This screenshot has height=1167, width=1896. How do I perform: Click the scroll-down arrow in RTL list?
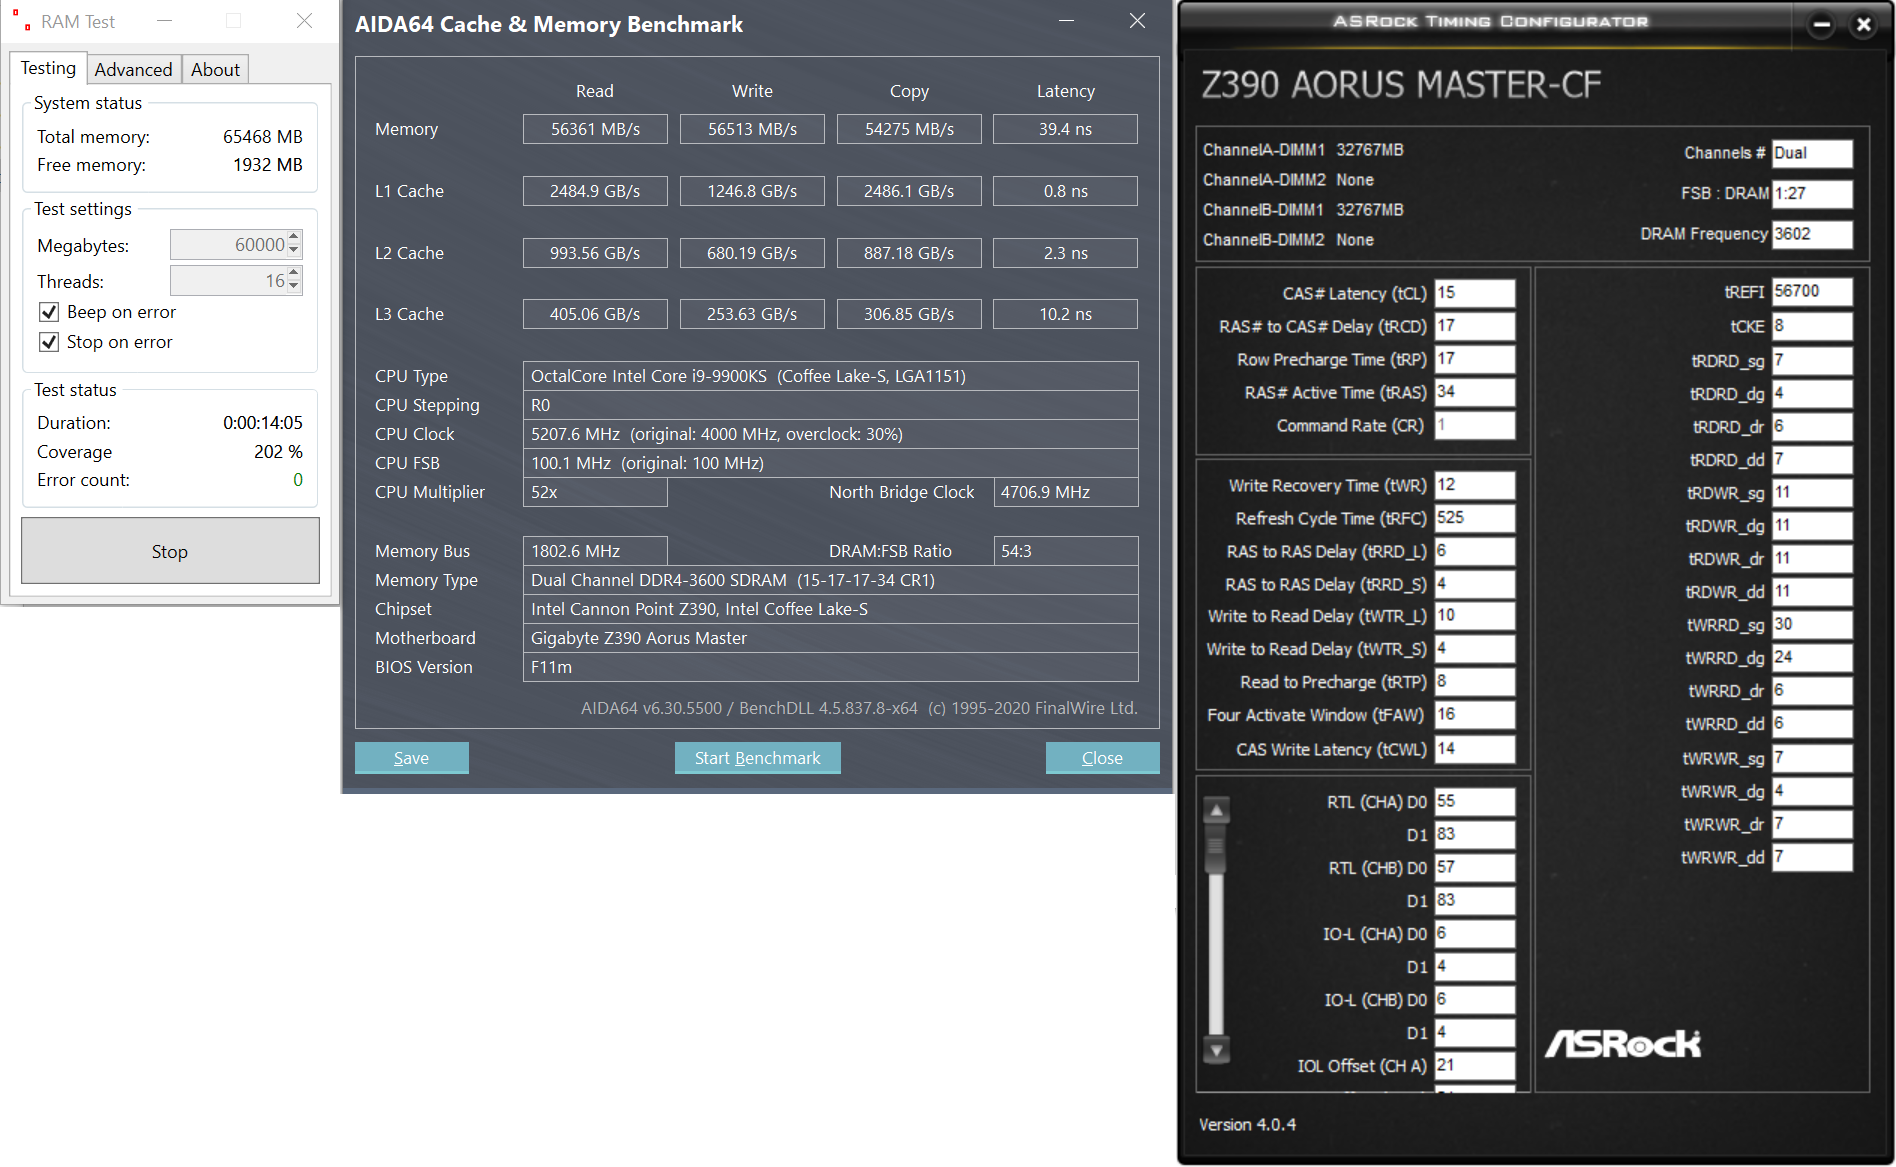coord(1217,1050)
